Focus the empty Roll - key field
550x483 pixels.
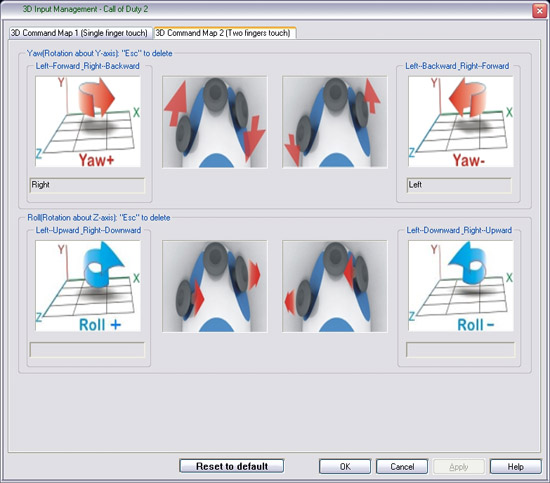460,350
